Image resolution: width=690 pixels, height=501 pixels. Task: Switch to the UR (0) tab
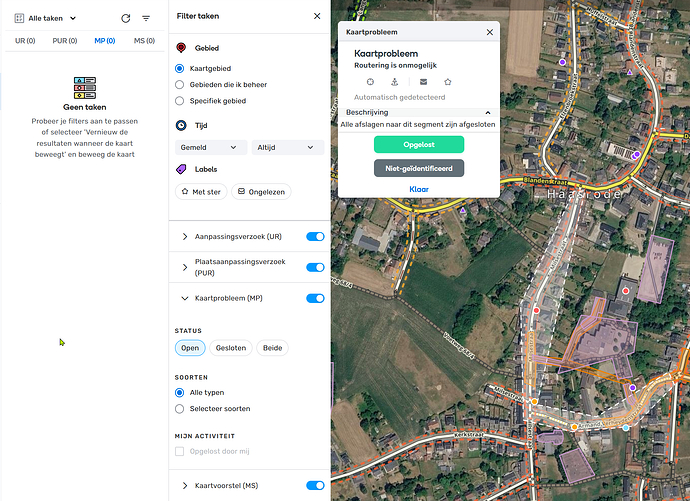click(x=25, y=40)
